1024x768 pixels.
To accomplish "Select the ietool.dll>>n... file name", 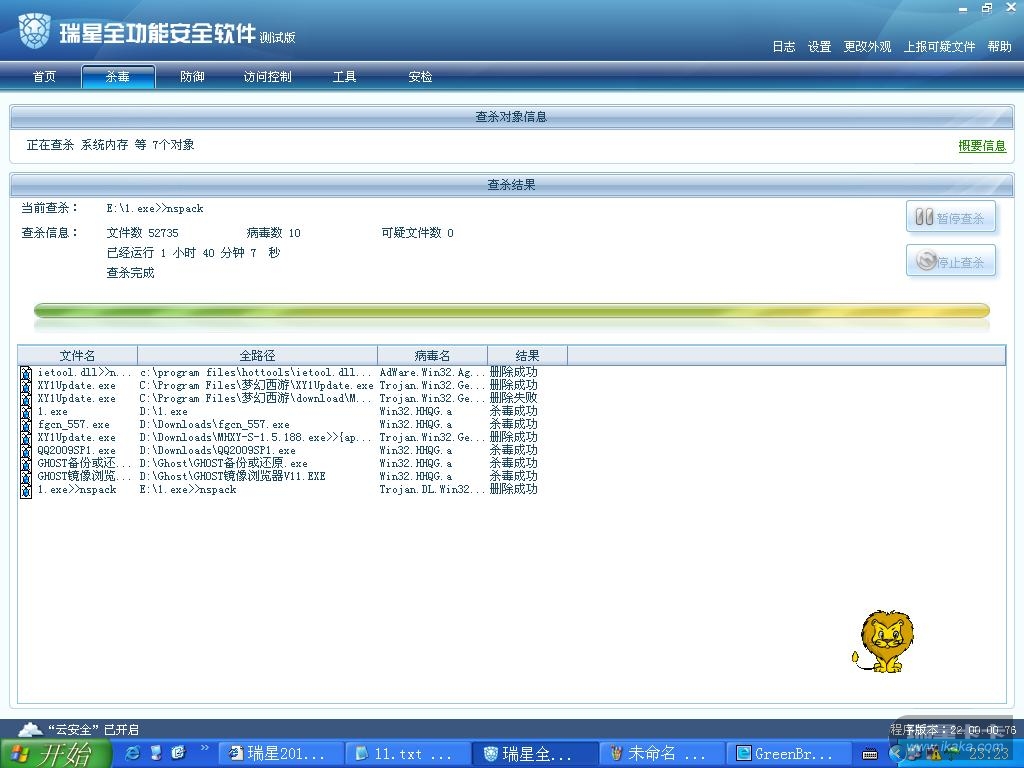I will pyautogui.click(x=85, y=373).
